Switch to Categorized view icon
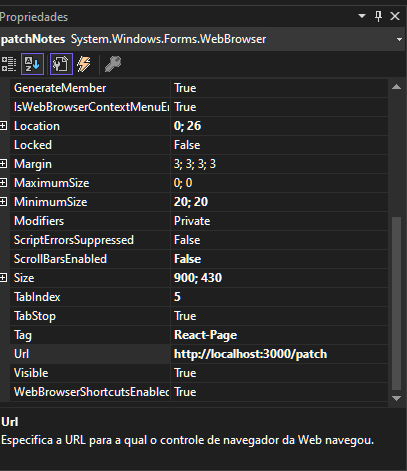The image size is (407, 471). click(x=9, y=64)
